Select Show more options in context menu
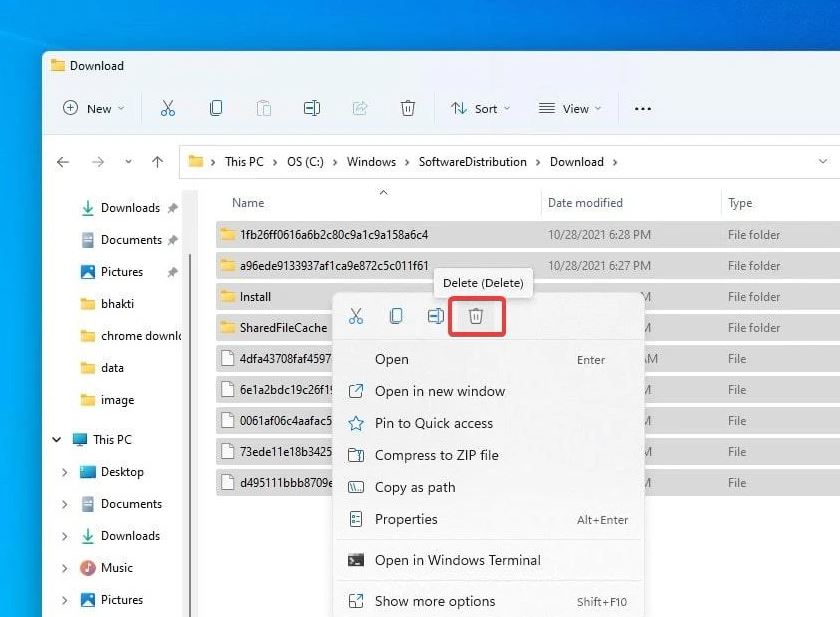The height and width of the screenshot is (617, 840). [435, 601]
